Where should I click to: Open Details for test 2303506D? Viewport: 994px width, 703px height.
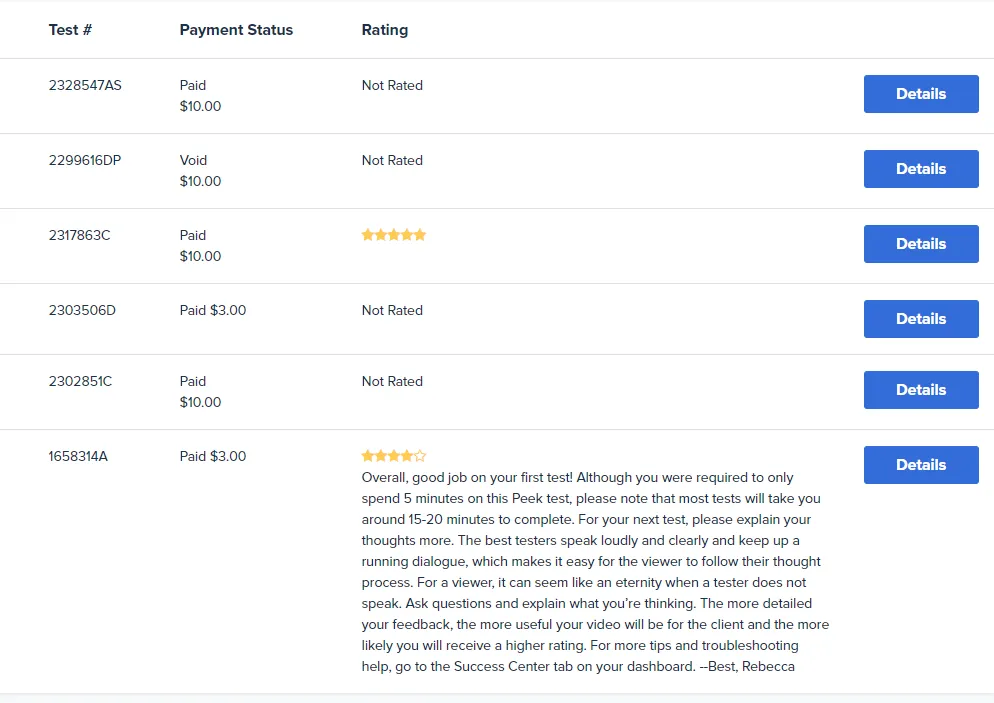tap(920, 318)
